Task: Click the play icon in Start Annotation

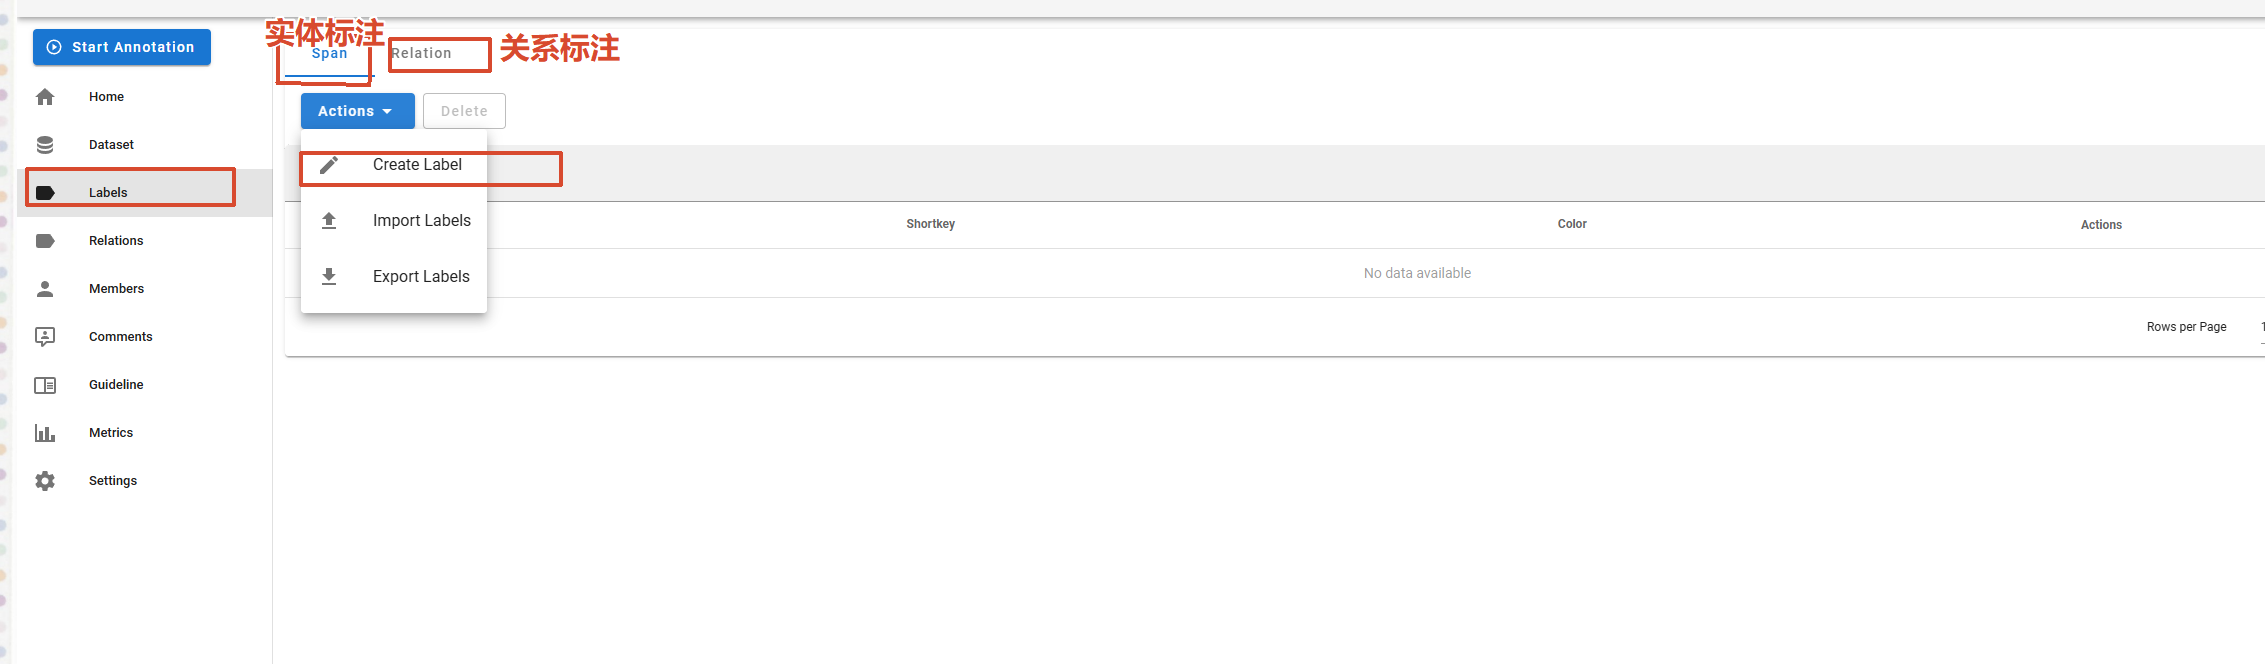Action: click(x=54, y=47)
